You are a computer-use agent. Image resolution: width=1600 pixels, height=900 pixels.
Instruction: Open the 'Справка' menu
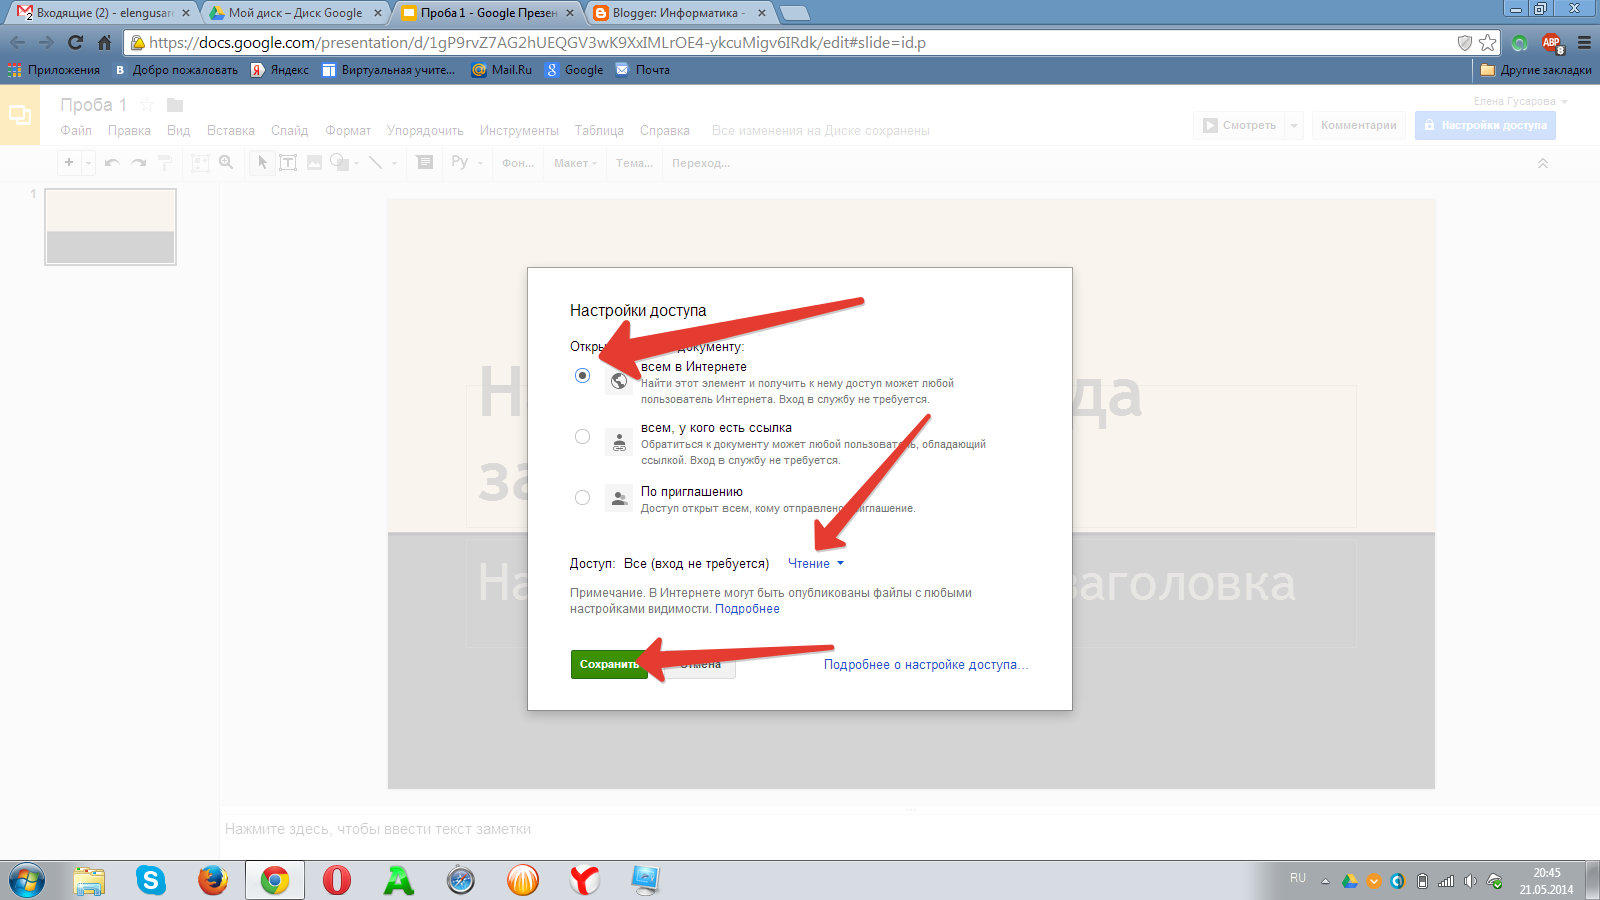tap(665, 131)
